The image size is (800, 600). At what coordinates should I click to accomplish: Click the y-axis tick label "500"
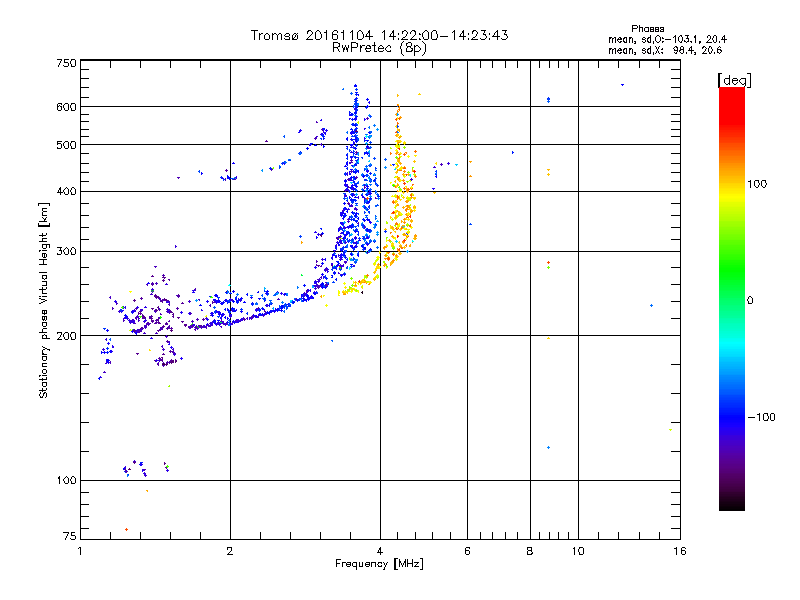pos(66,145)
